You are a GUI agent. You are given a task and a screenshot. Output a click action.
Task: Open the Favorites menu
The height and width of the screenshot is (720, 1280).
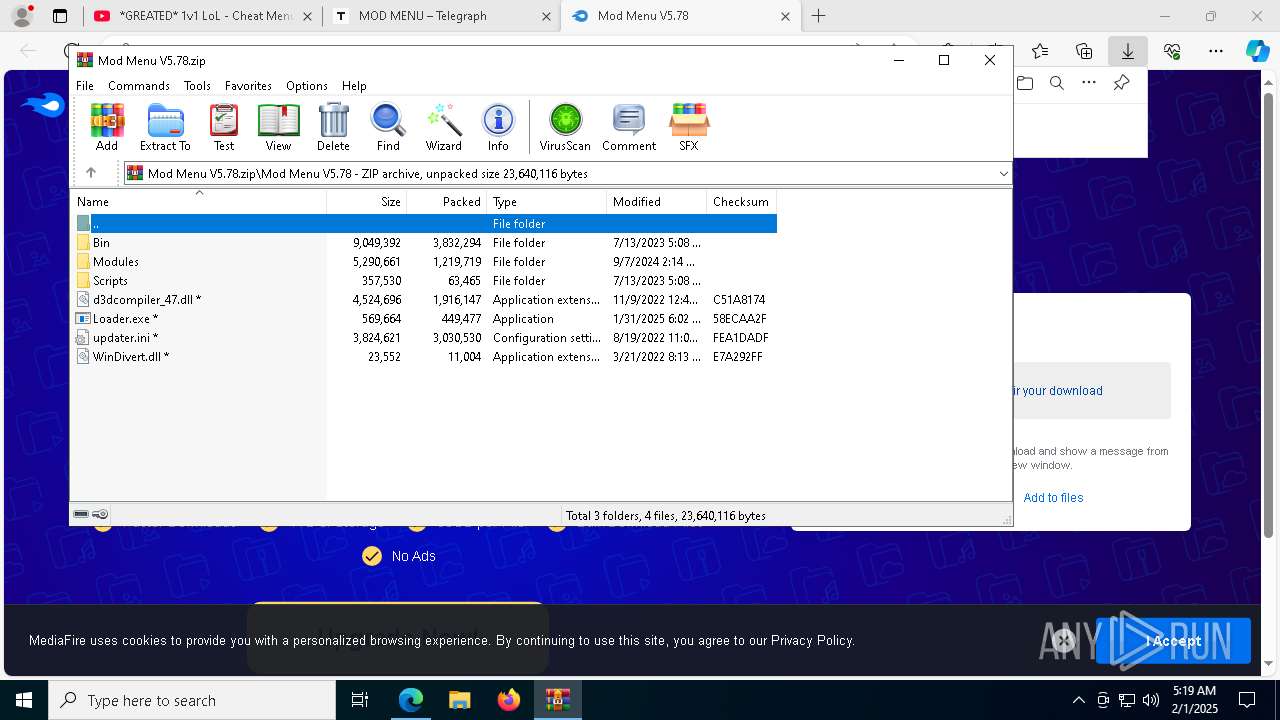click(x=248, y=86)
